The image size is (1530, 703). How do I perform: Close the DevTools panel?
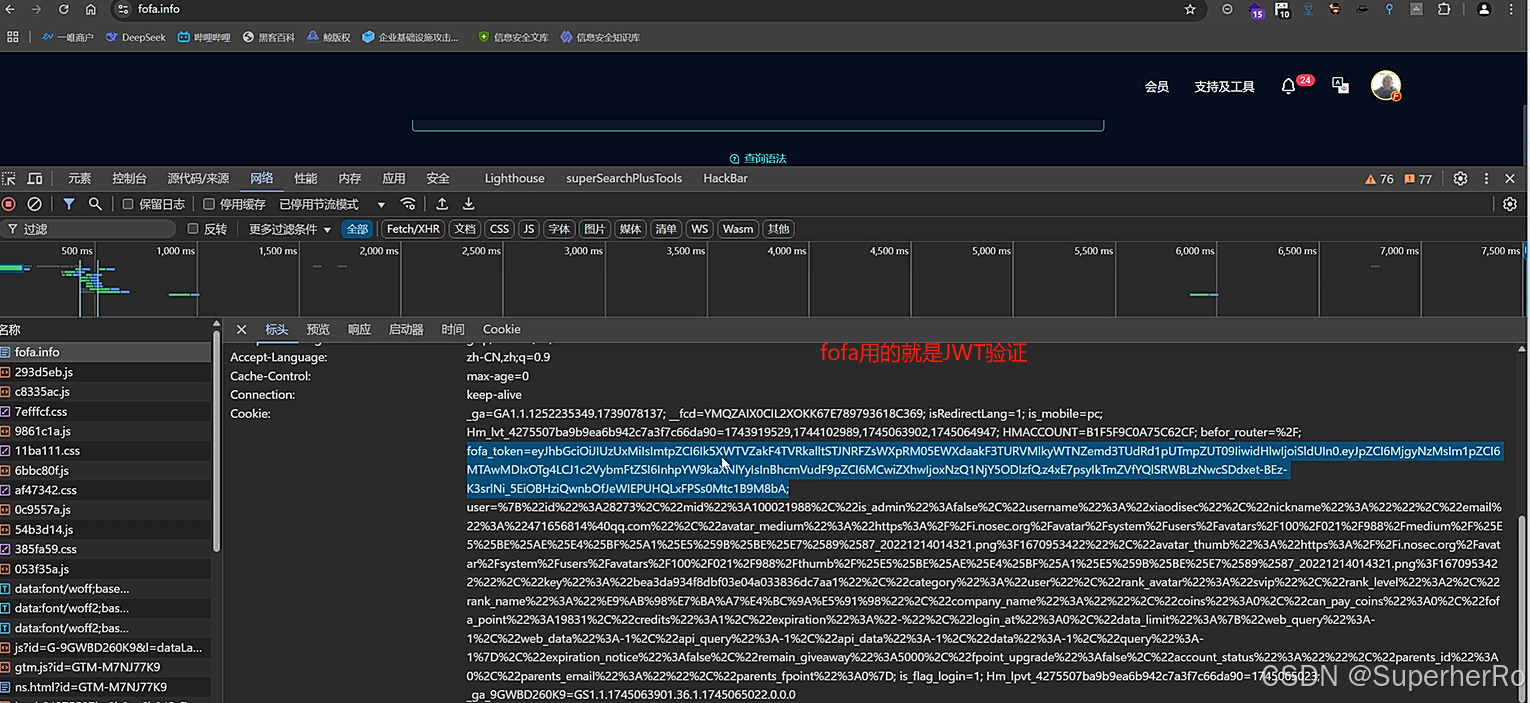pyautogui.click(x=1510, y=179)
